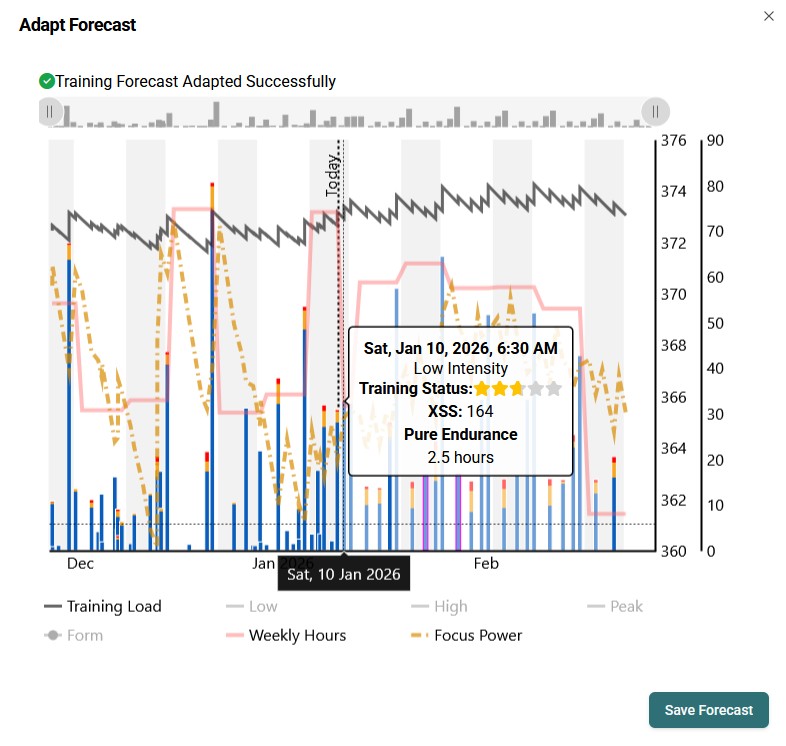Toggle the Form legend entry on
This screenshot has width=786, height=746.
[x=74, y=635]
